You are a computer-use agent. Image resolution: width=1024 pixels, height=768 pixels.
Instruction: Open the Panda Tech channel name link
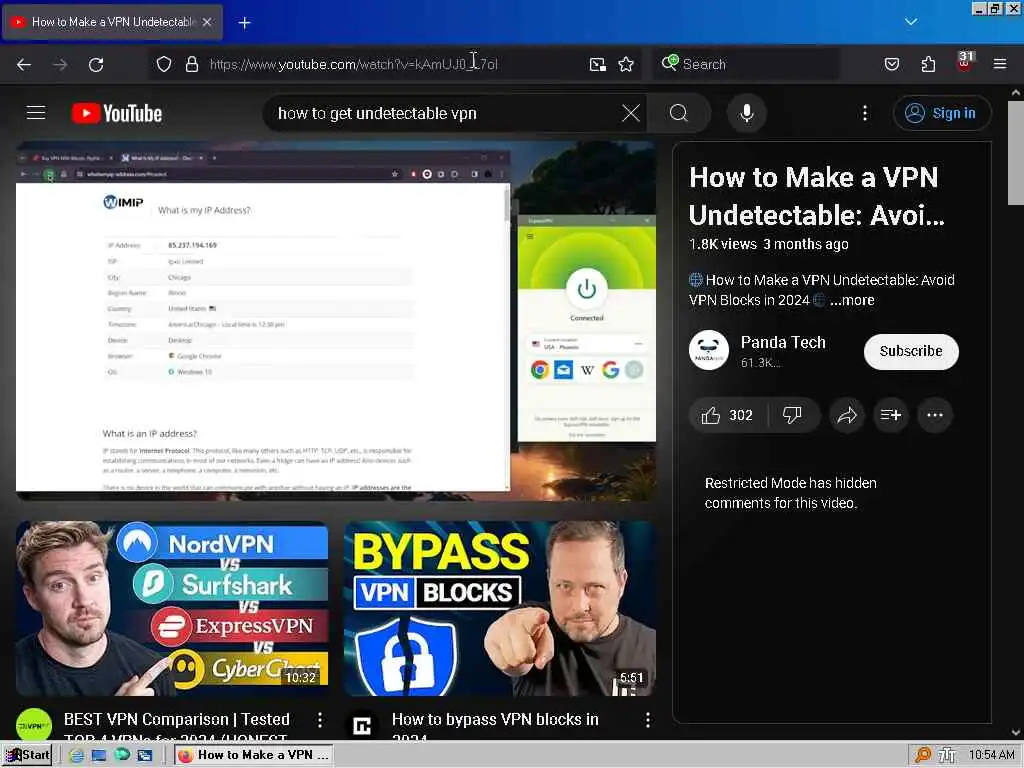[783, 342]
